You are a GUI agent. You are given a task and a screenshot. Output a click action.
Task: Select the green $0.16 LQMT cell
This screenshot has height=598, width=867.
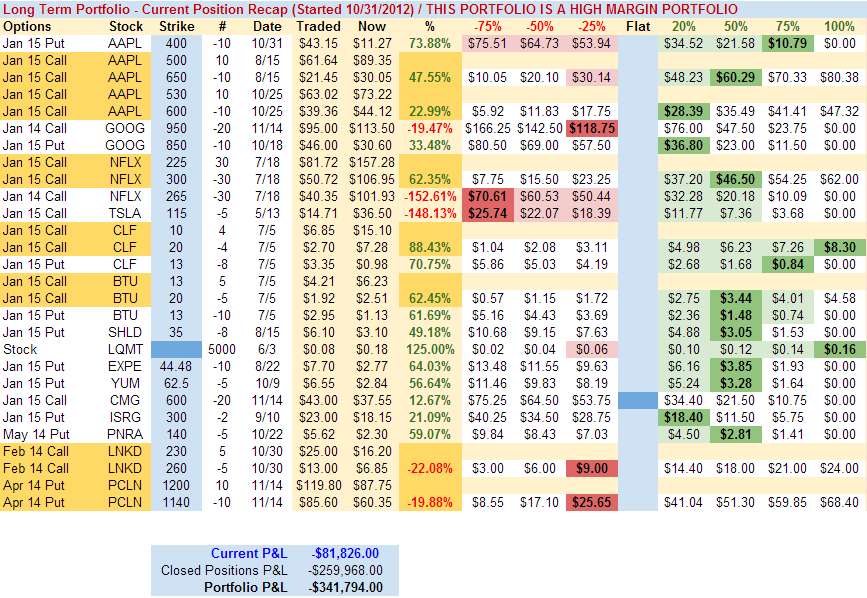[x=838, y=349]
